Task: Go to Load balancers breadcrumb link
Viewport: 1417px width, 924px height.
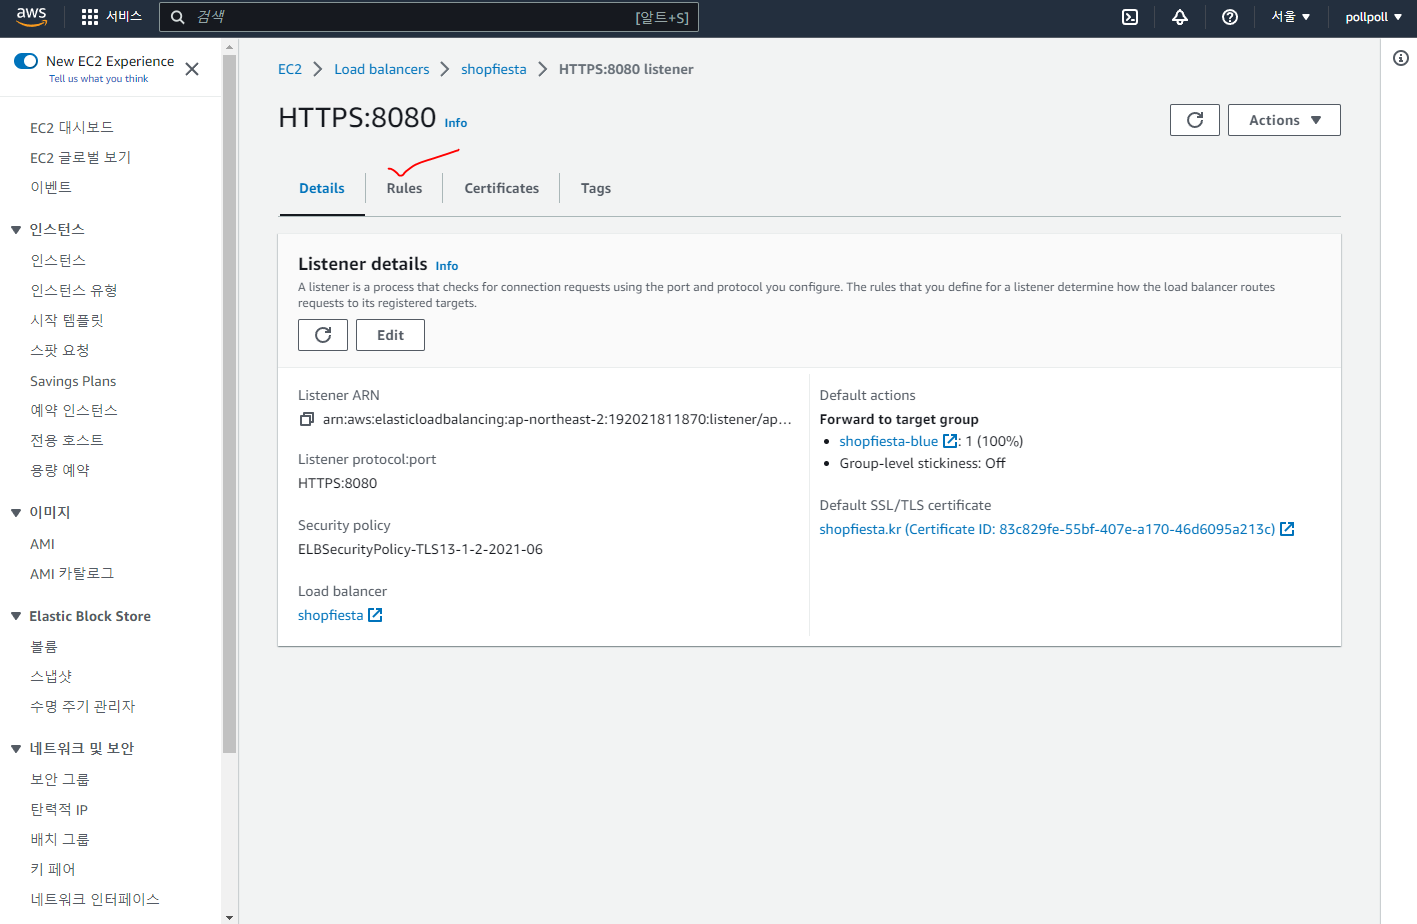Action: [x=382, y=69]
